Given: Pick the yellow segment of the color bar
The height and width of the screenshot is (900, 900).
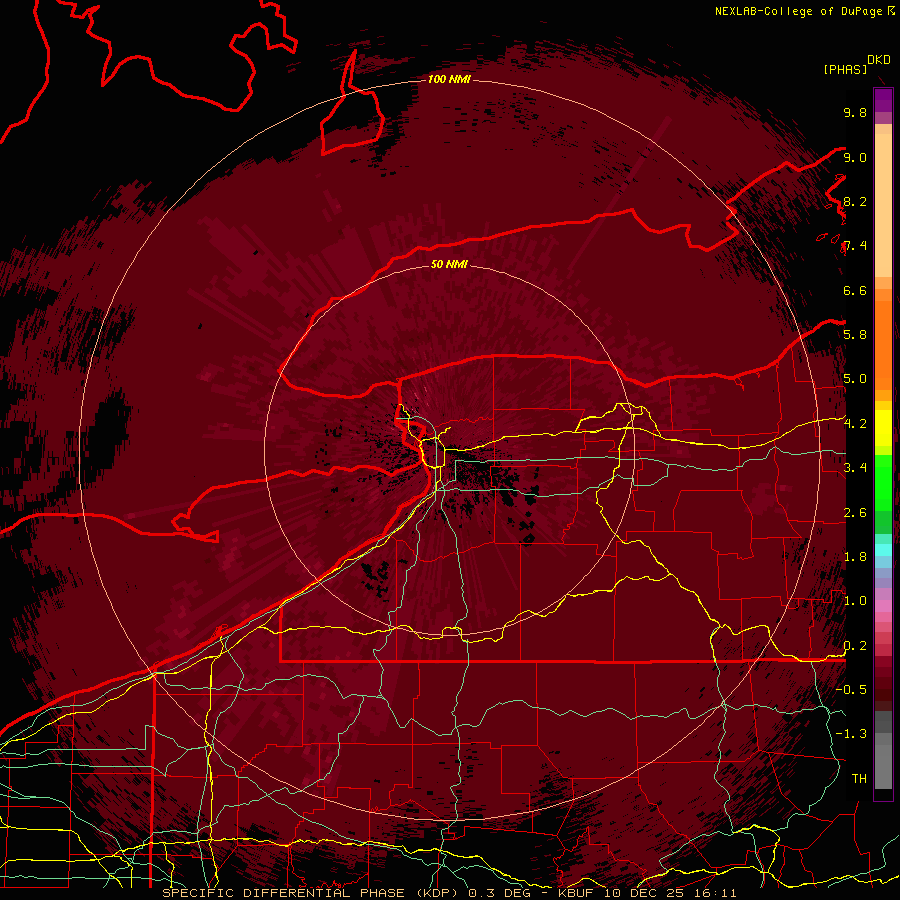Looking at the screenshot, I should click(x=883, y=428).
